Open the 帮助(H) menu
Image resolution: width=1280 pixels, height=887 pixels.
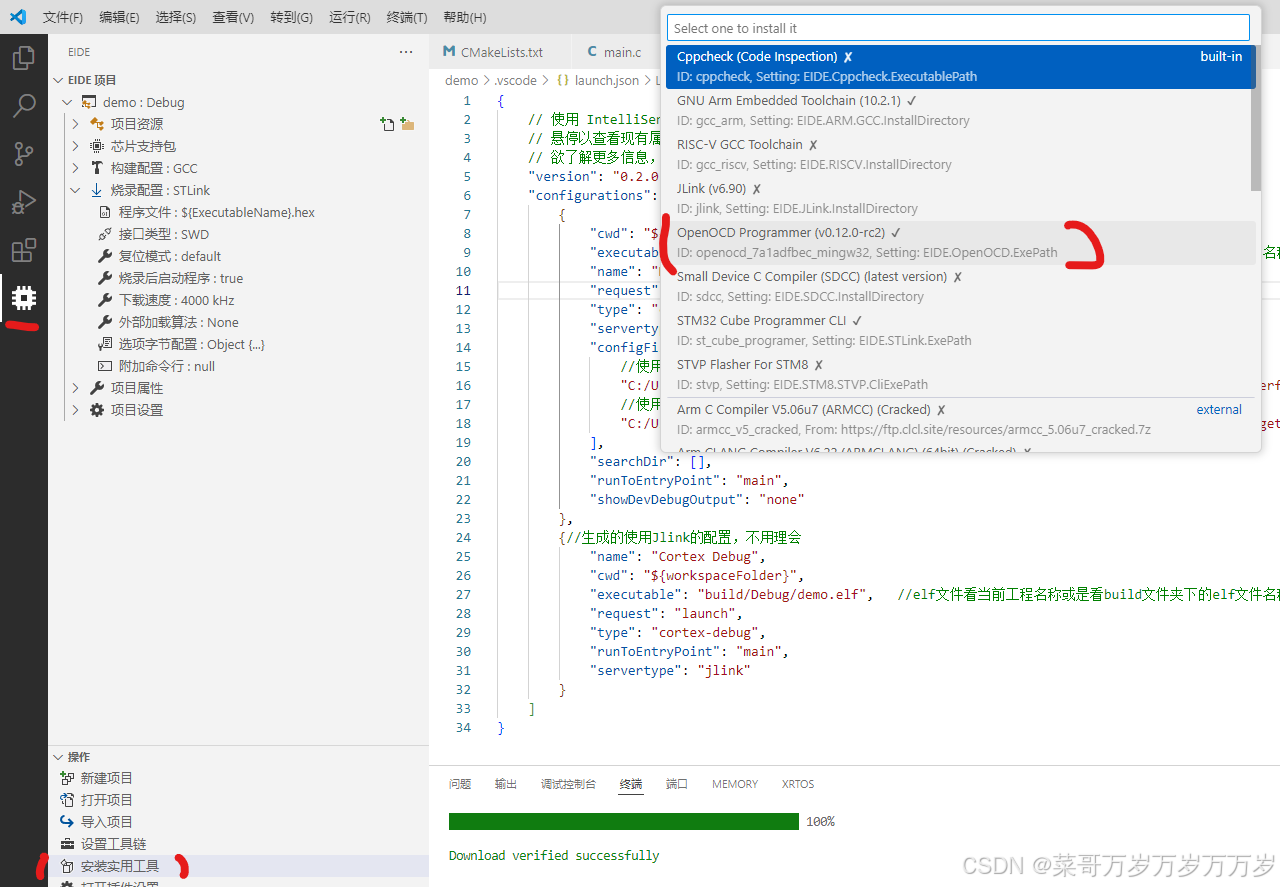(x=464, y=17)
